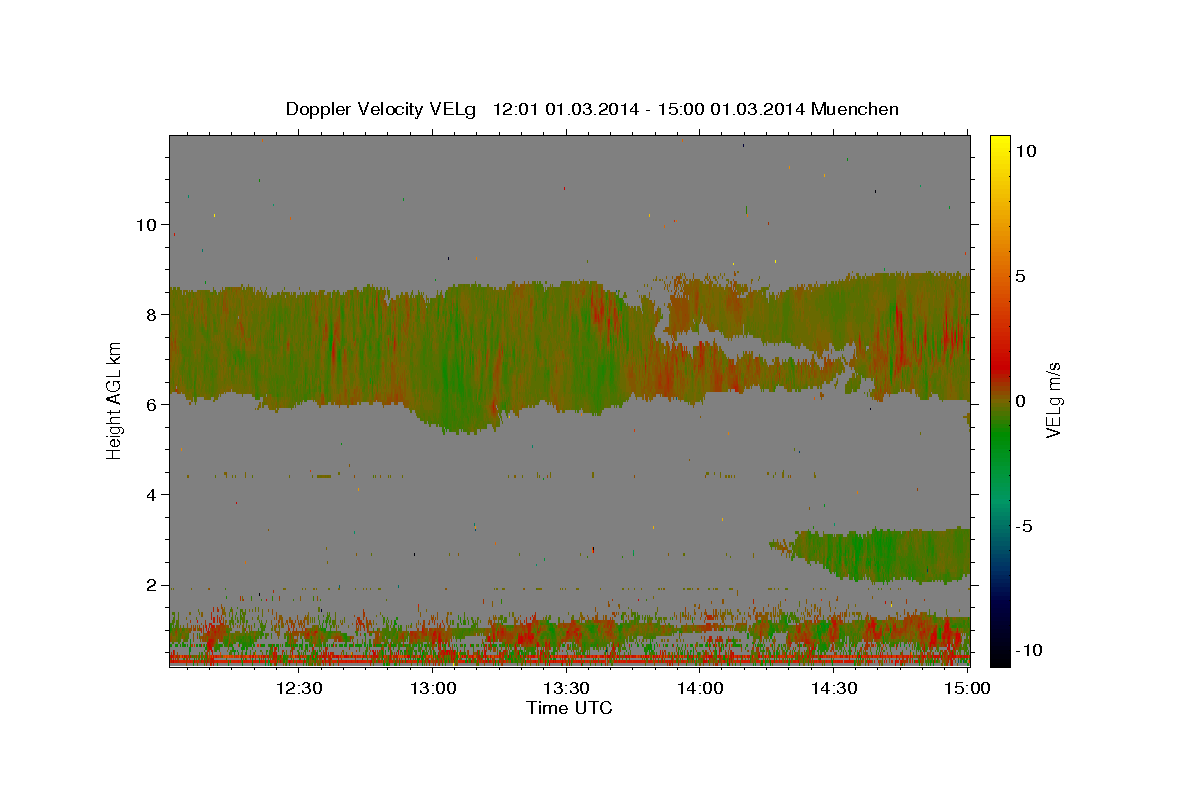Image resolution: width=1200 pixels, height=800 pixels.
Task: Click the 'Height AGL km' axis label
Action: [x=114, y=400]
